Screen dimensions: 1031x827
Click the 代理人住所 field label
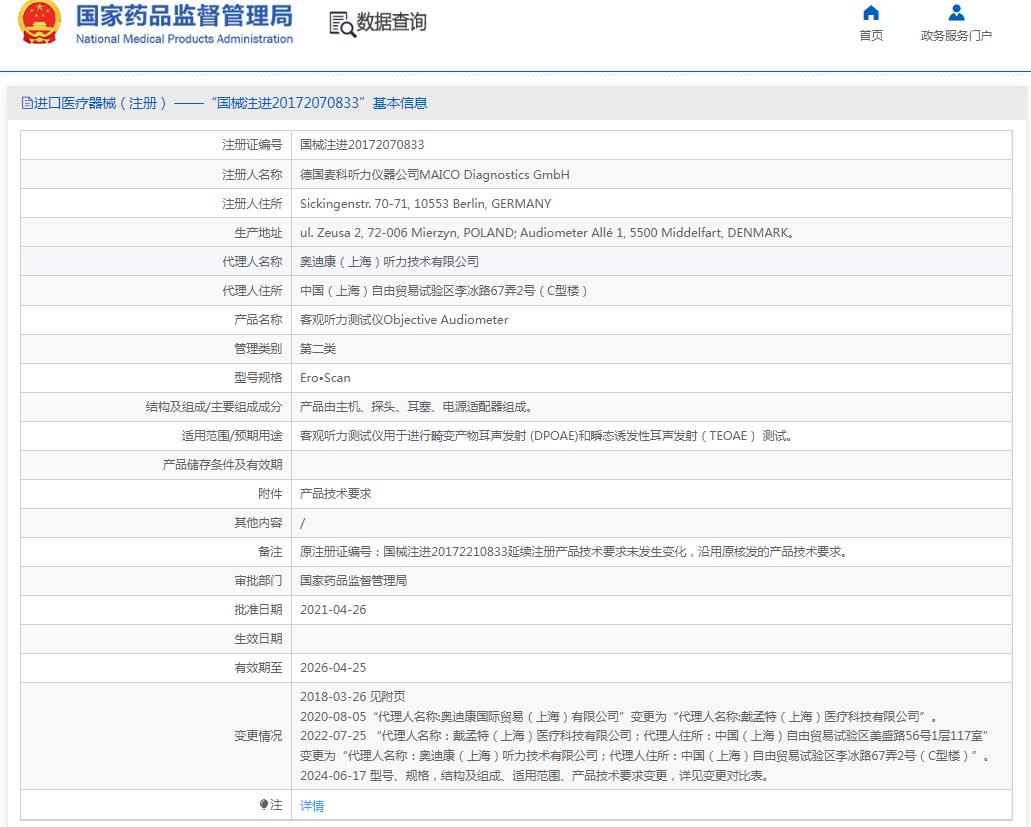pyautogui.click(x=252, y=291)
